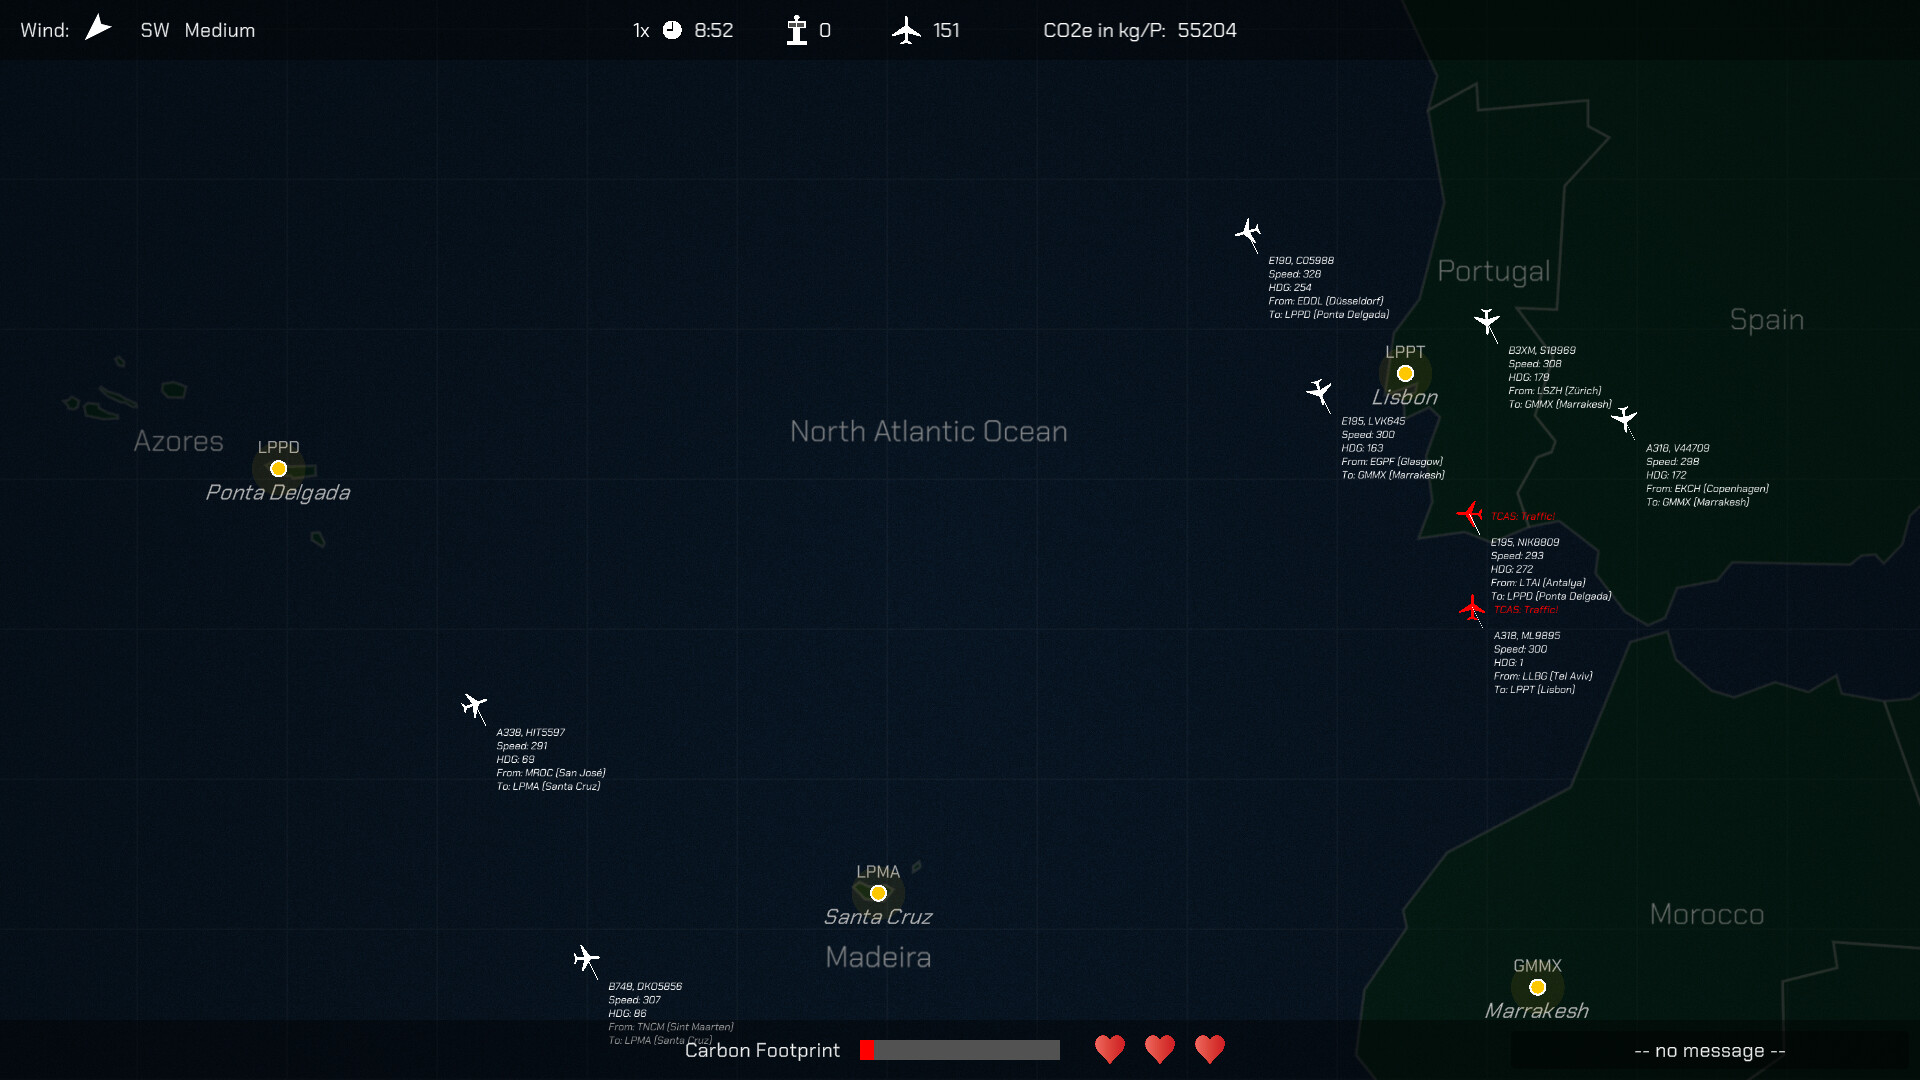Click the first heart life indicator
This screenshot has width=1920, height=1080.
[x=1110, y=1050]
